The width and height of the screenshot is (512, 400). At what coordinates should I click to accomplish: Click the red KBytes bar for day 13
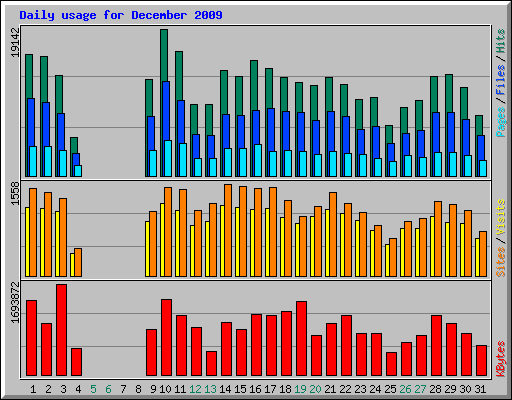pyautogui.click(x=211, y=363)
